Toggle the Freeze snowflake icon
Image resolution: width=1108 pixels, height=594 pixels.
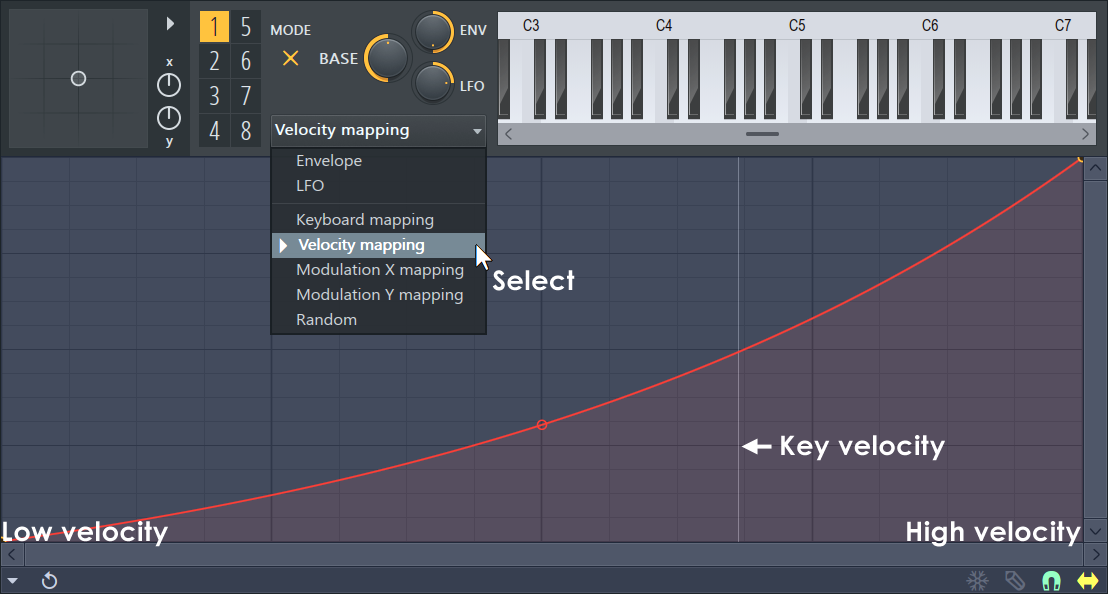point(978,581)
